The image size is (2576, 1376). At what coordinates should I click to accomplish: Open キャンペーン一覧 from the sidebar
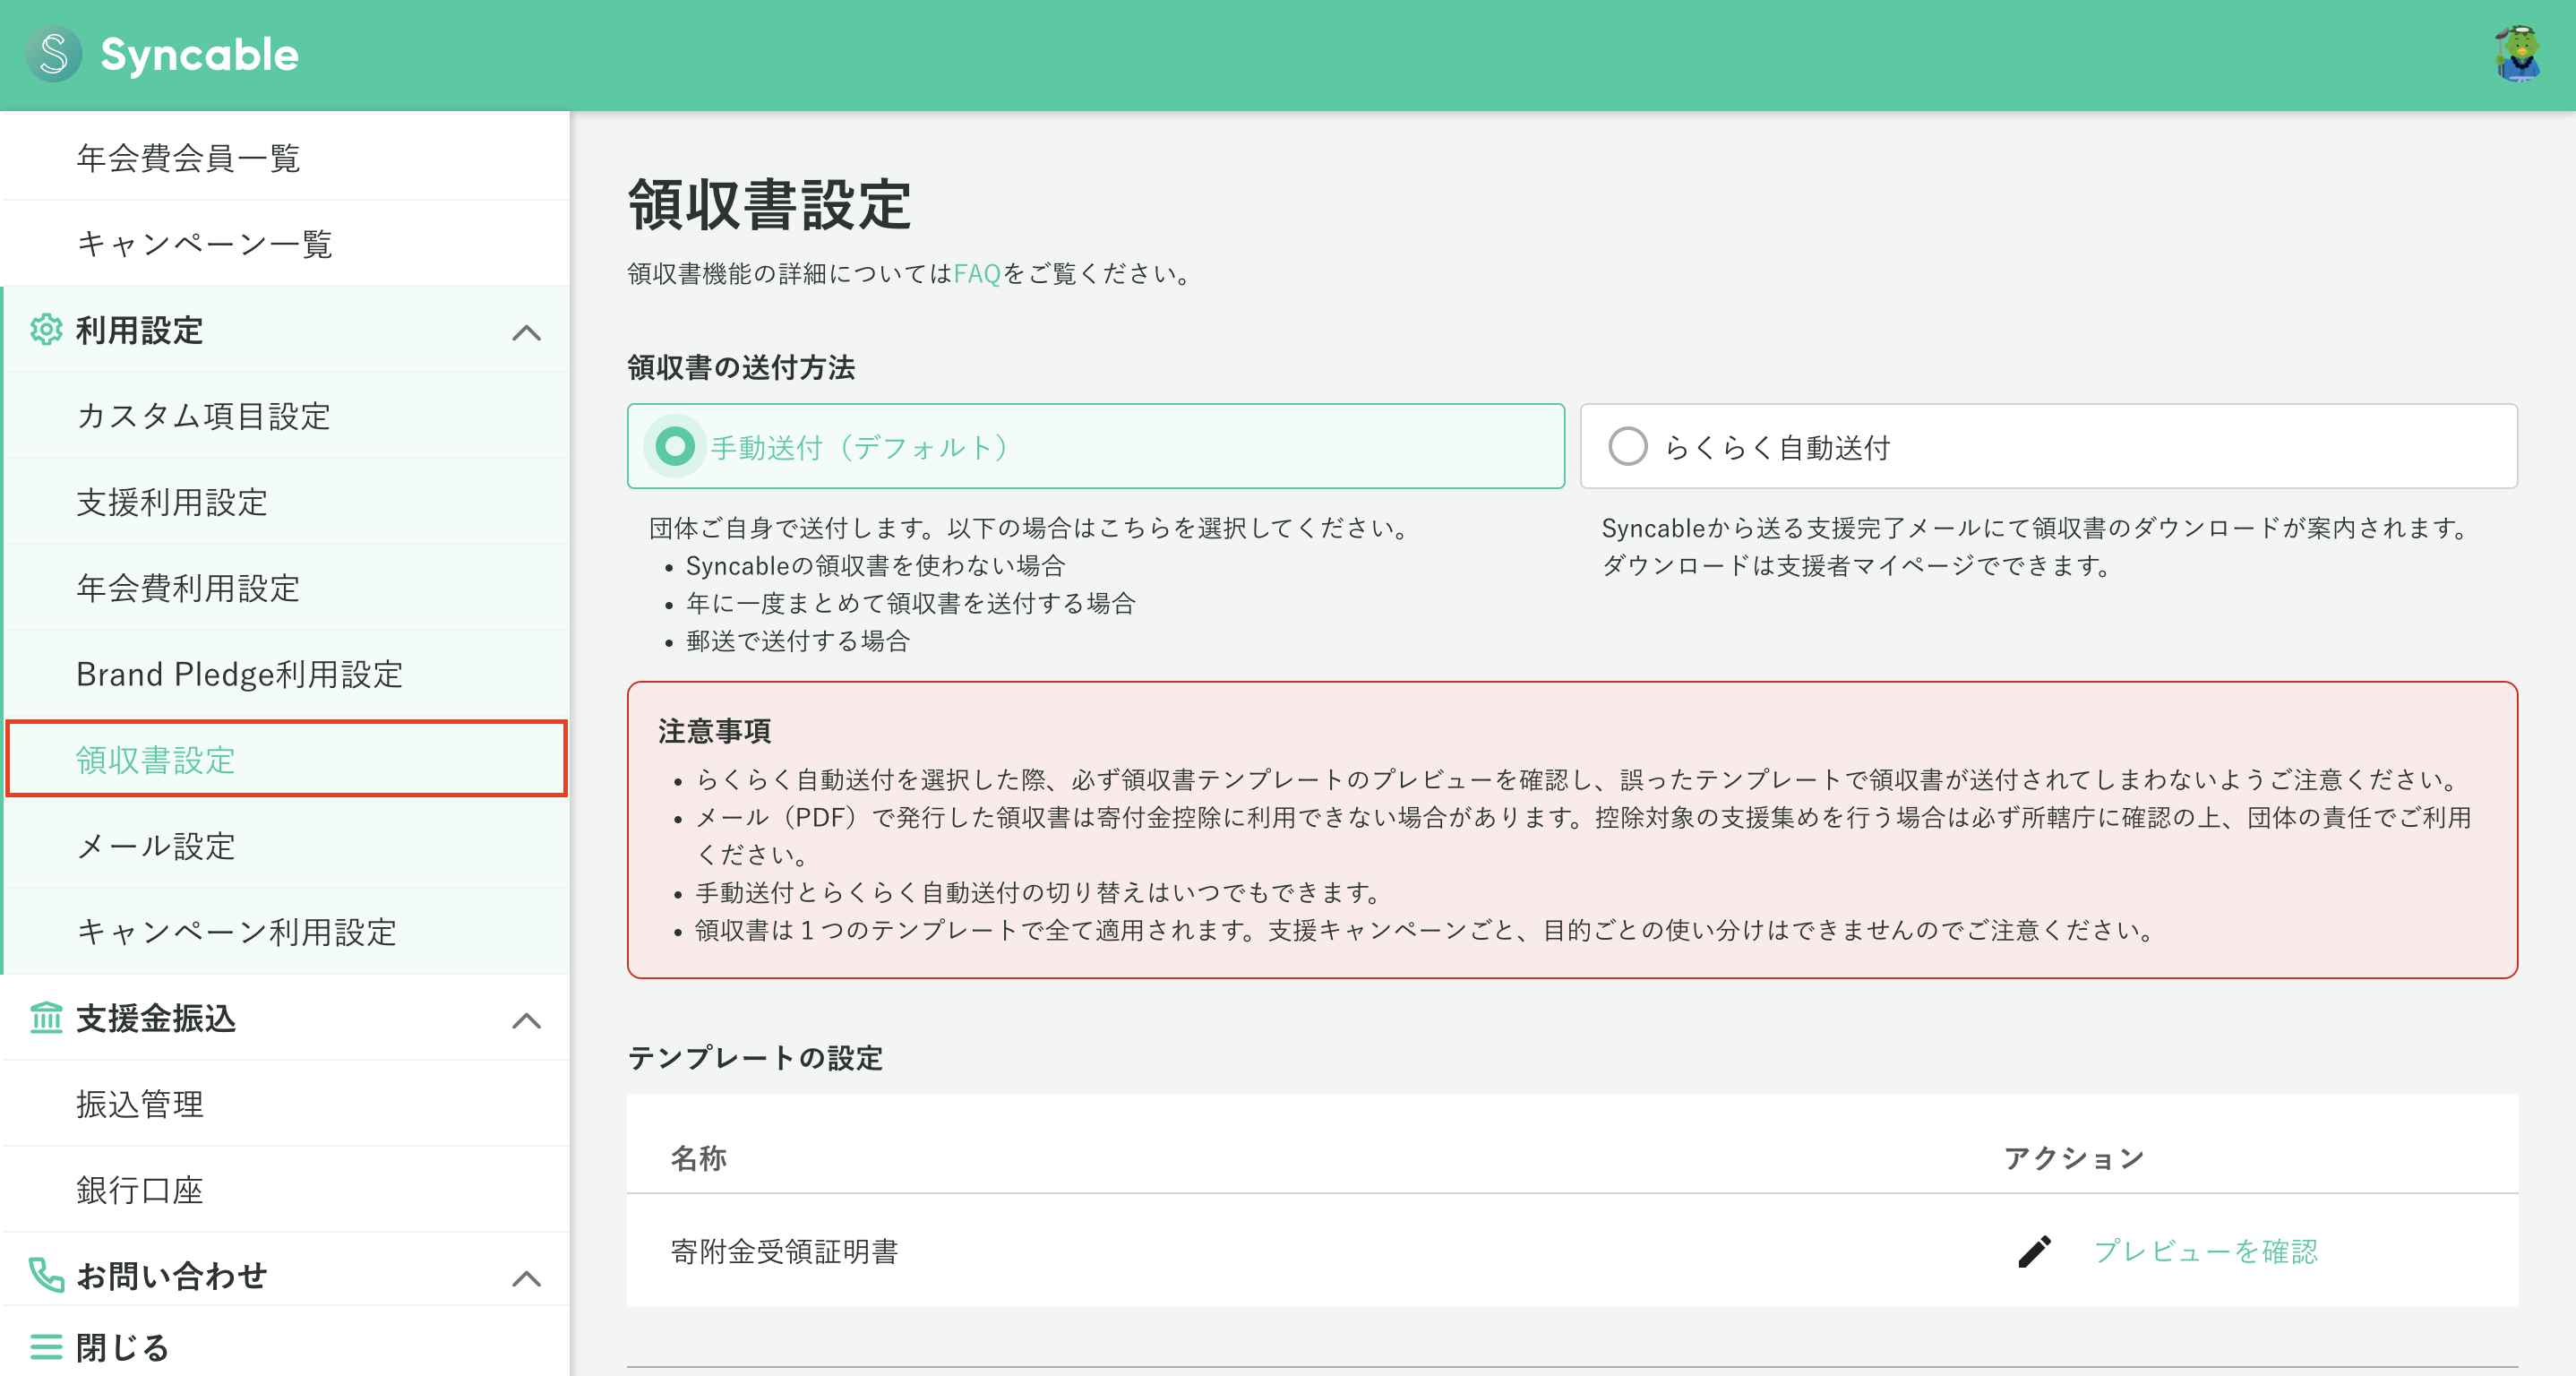(x=206, y=243)
